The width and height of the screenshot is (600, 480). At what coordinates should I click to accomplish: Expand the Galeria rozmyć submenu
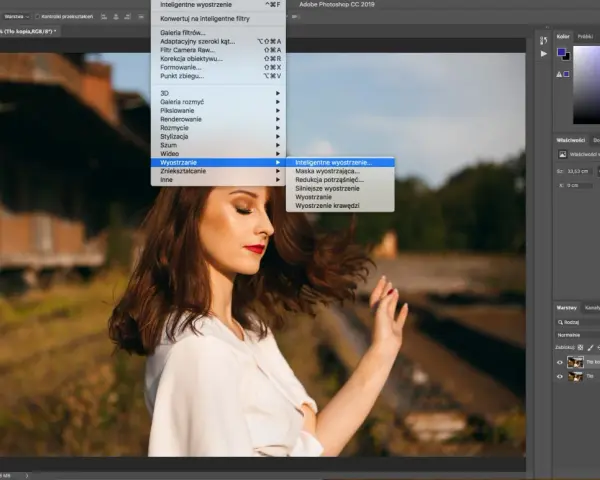tap(218, 102)
